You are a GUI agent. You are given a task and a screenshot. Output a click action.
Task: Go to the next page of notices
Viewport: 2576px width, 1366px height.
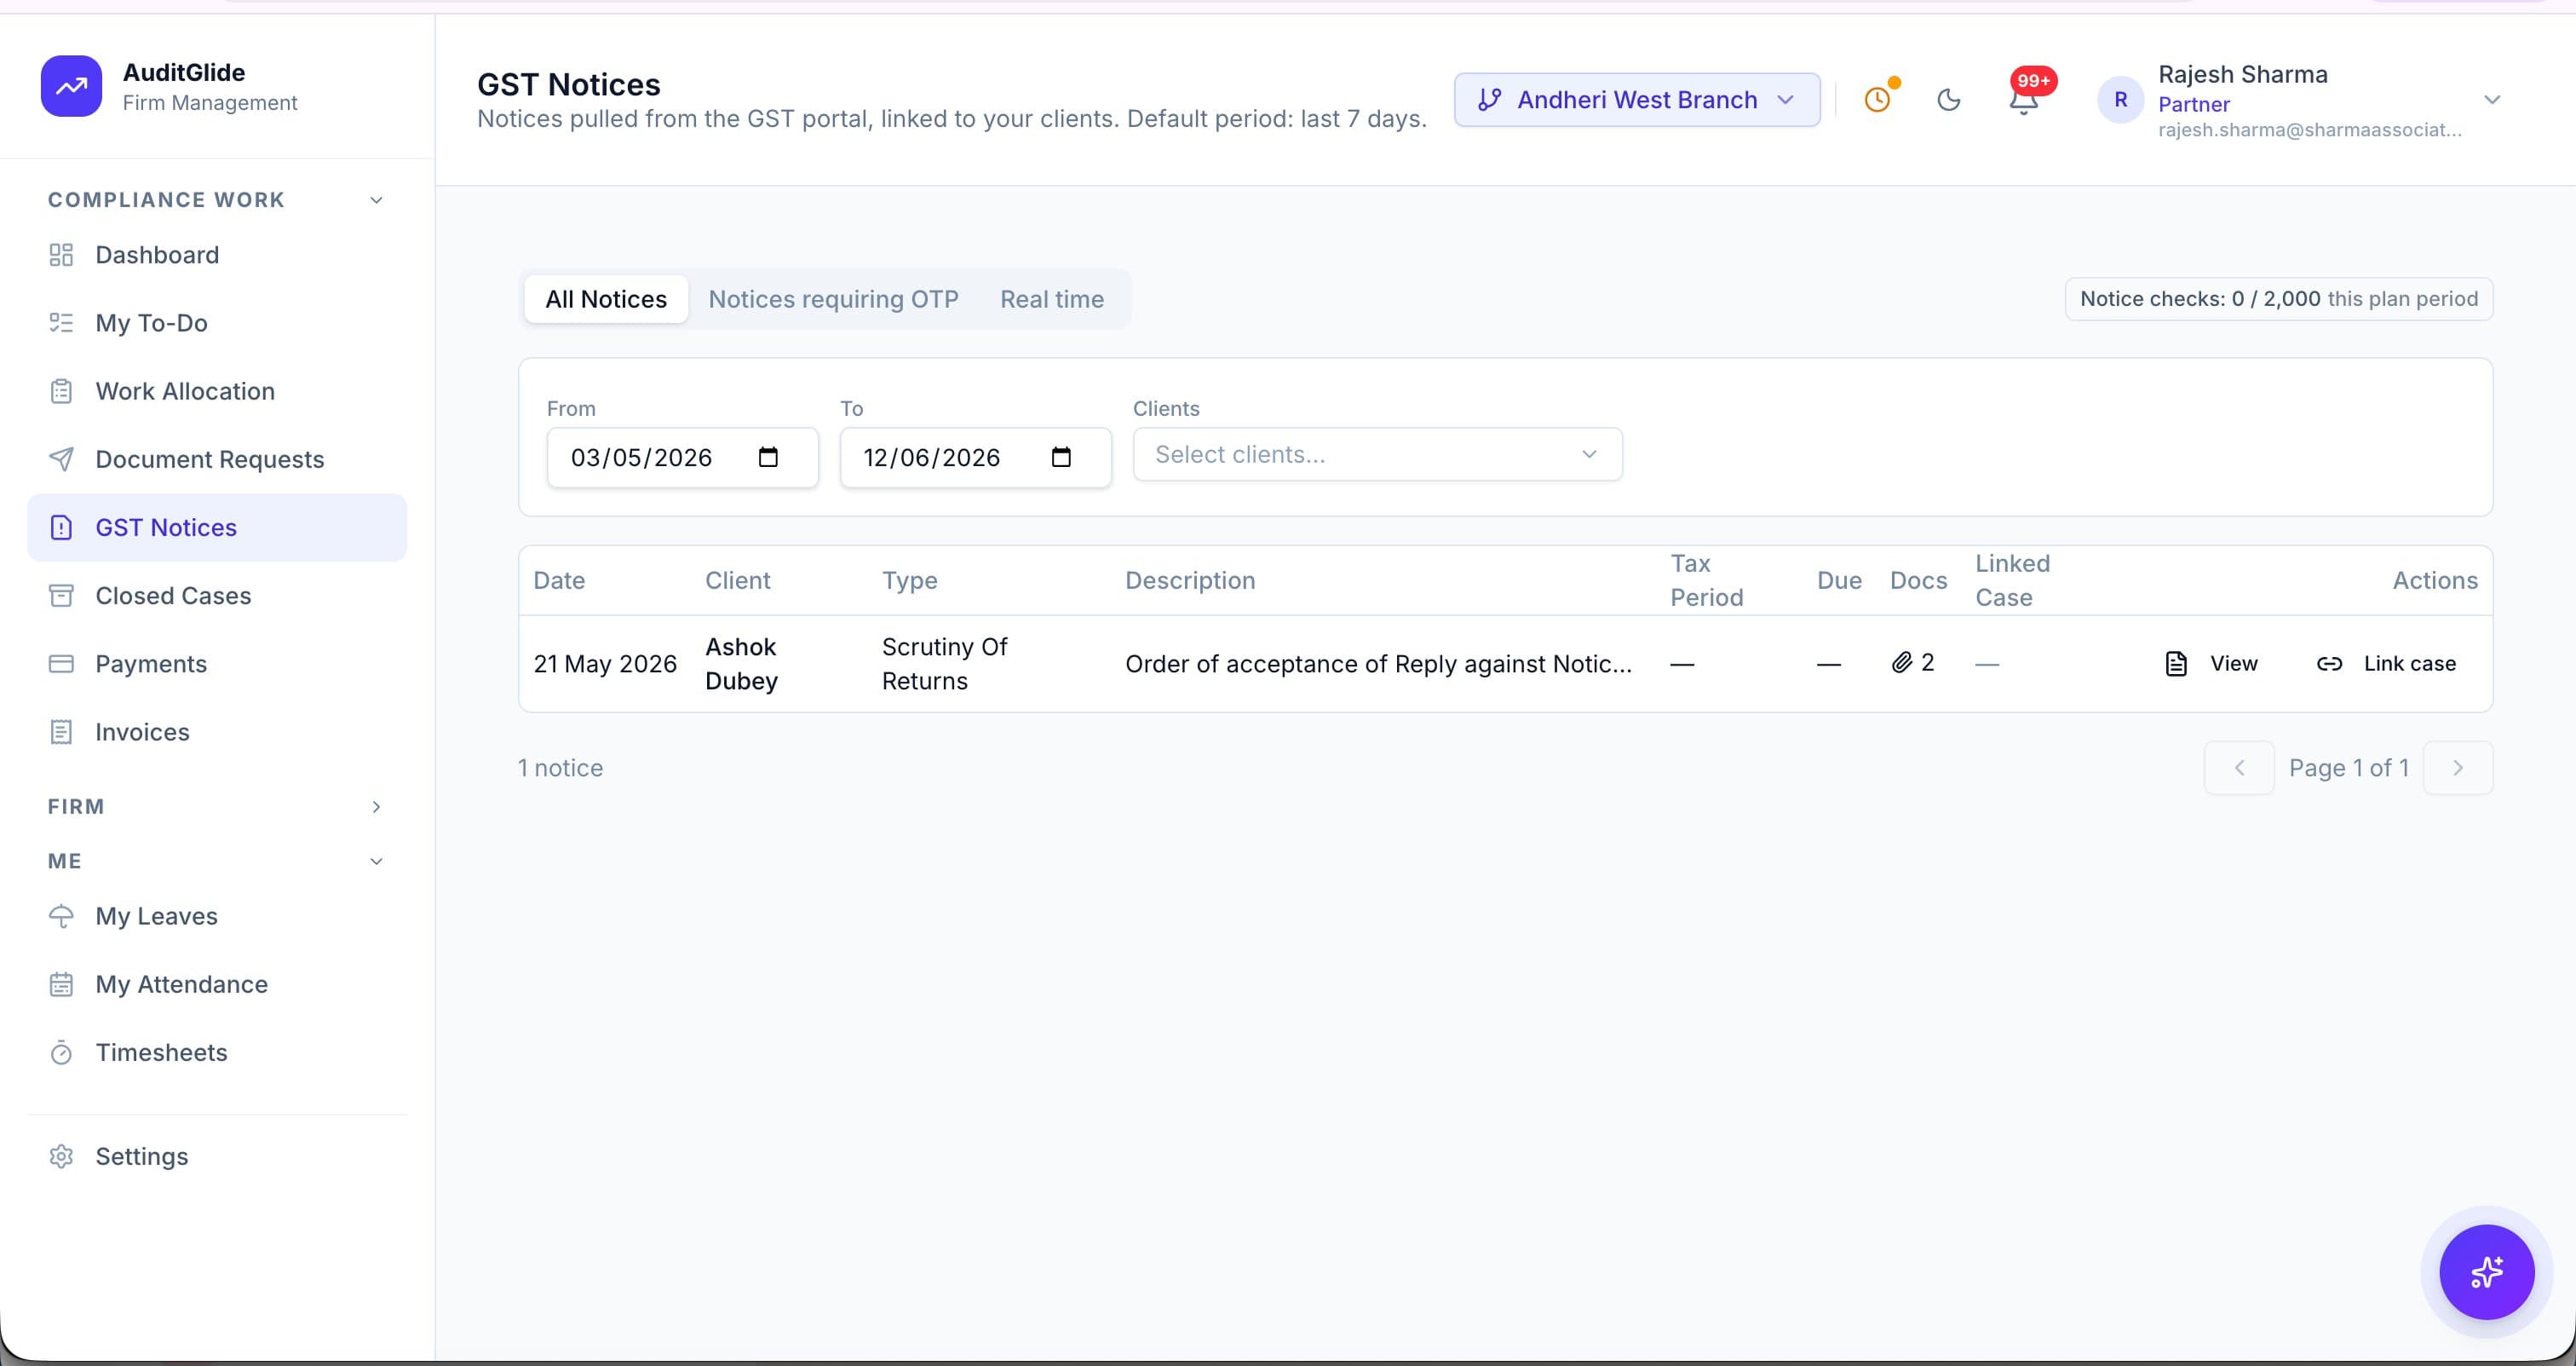(x=2457, y=767)
